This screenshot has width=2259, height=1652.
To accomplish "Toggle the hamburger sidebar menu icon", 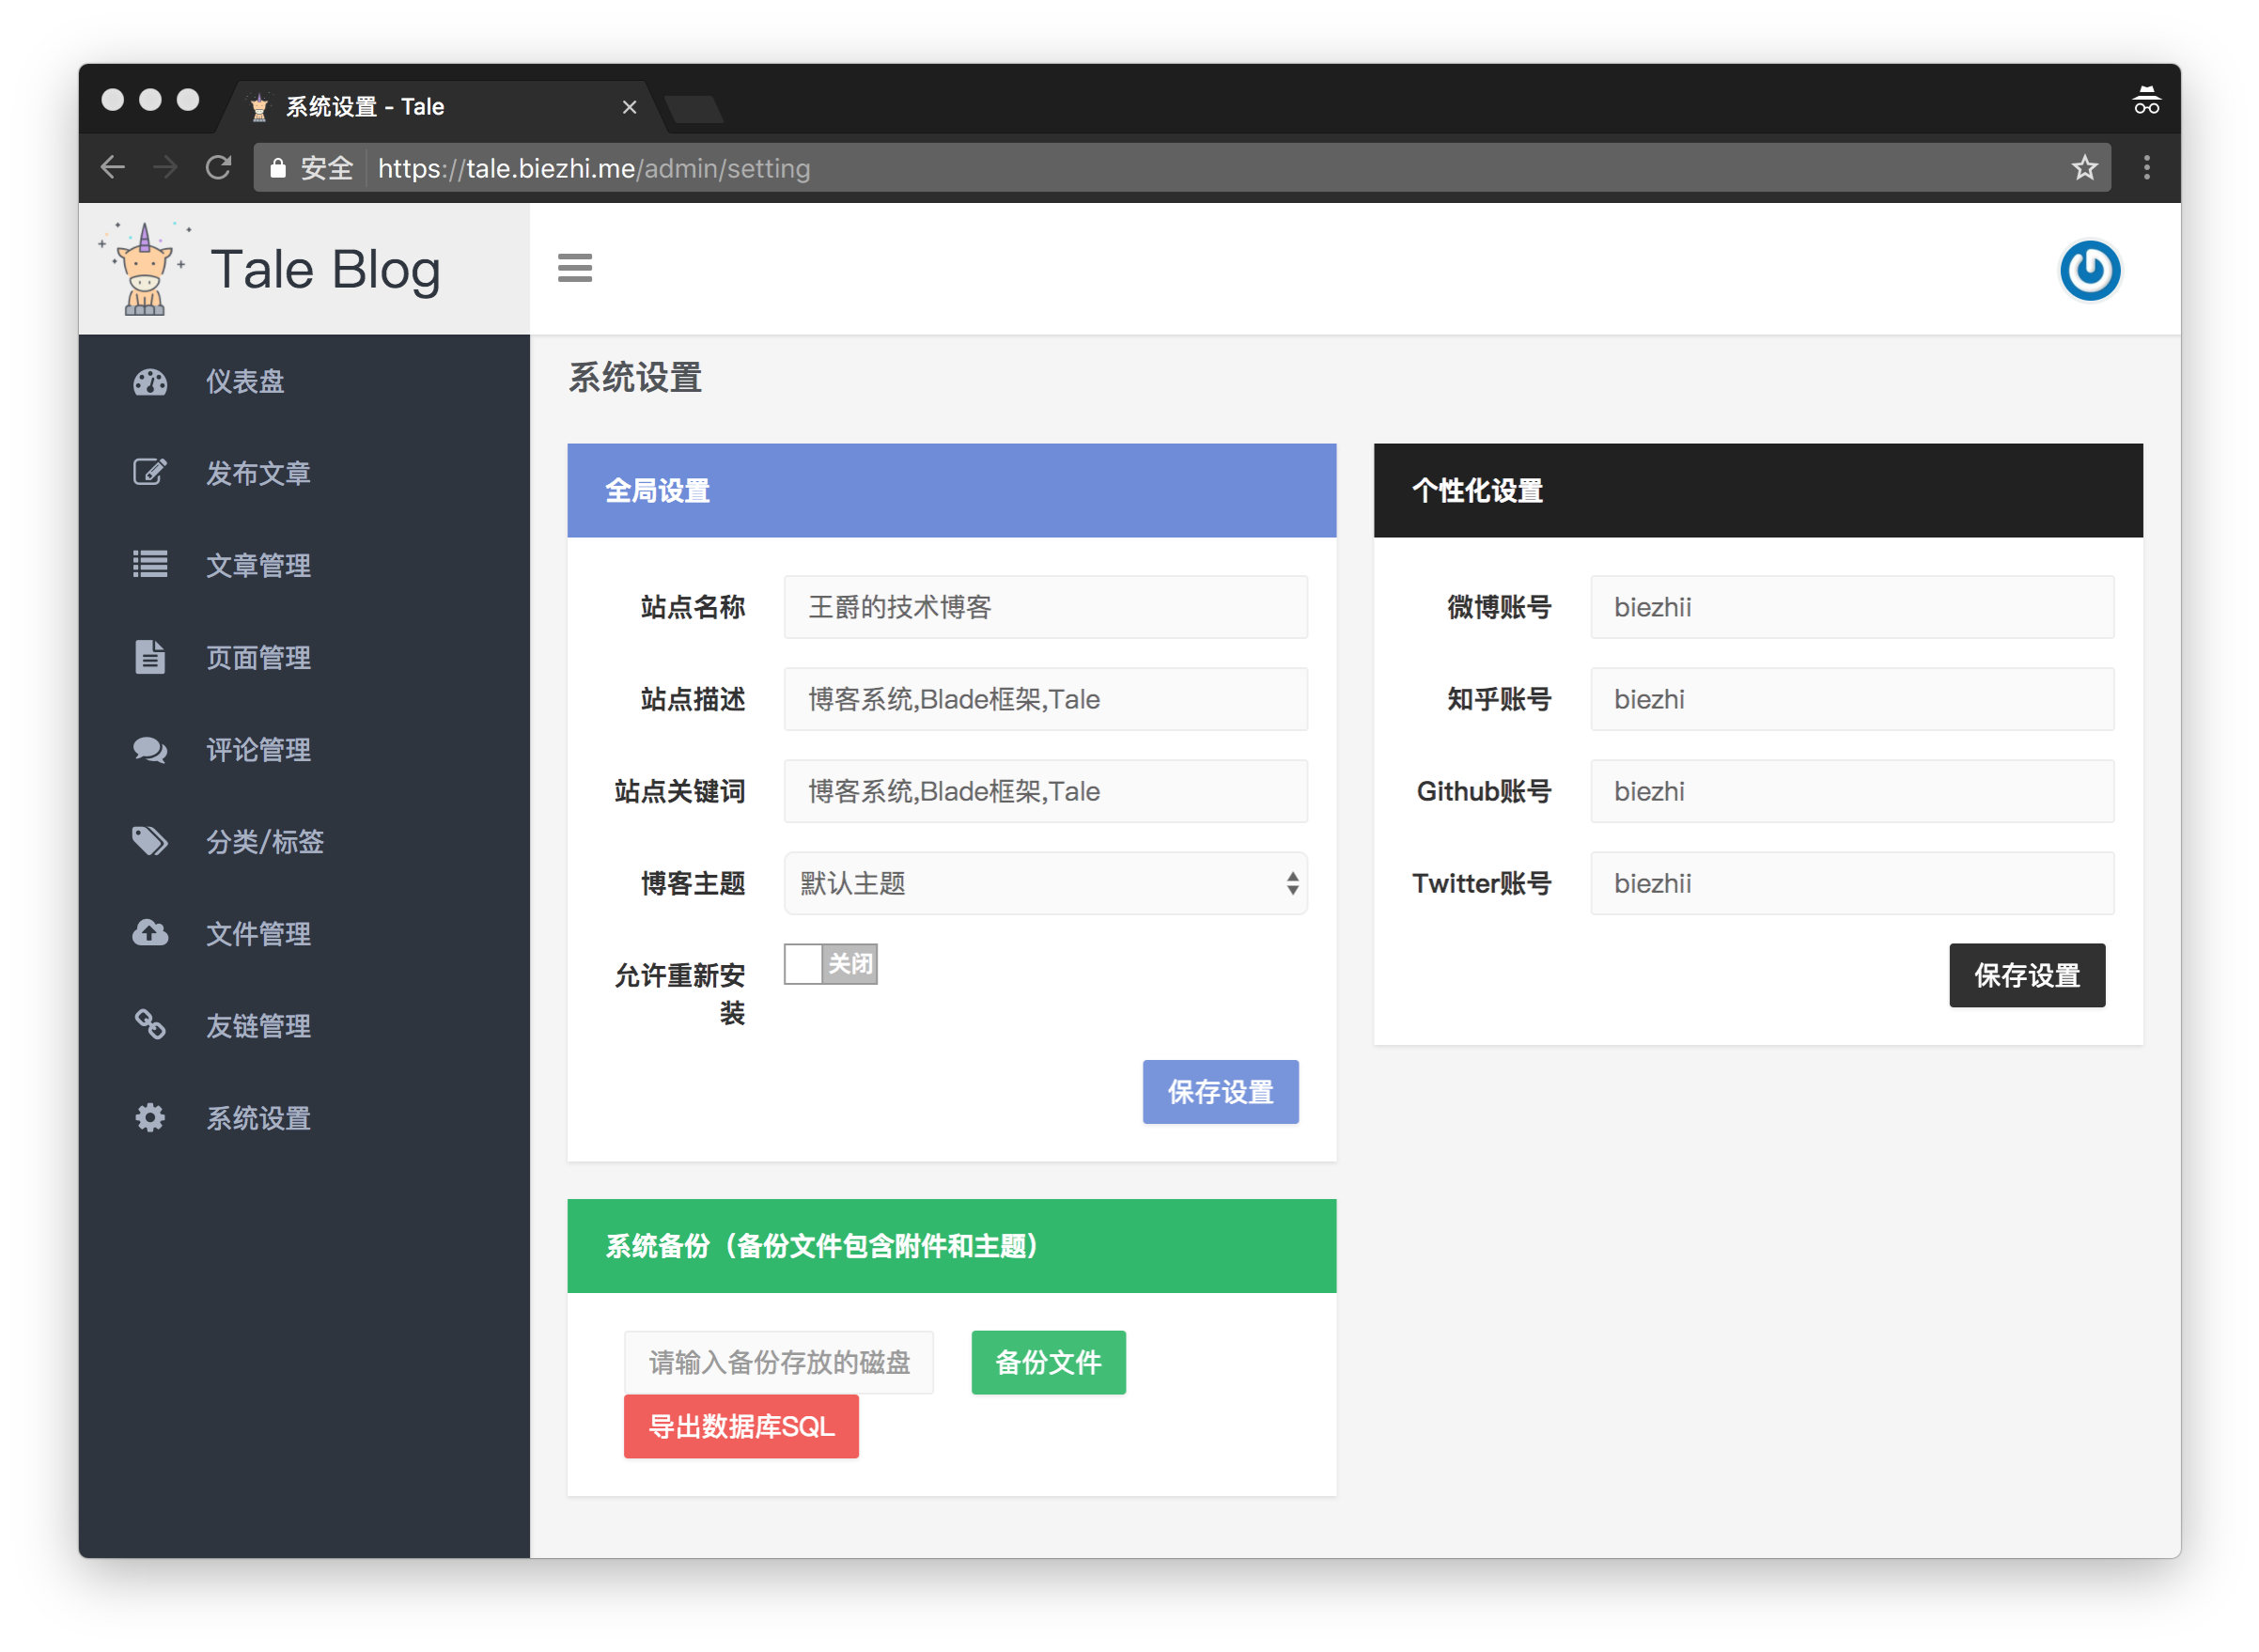I will (575, 268).
